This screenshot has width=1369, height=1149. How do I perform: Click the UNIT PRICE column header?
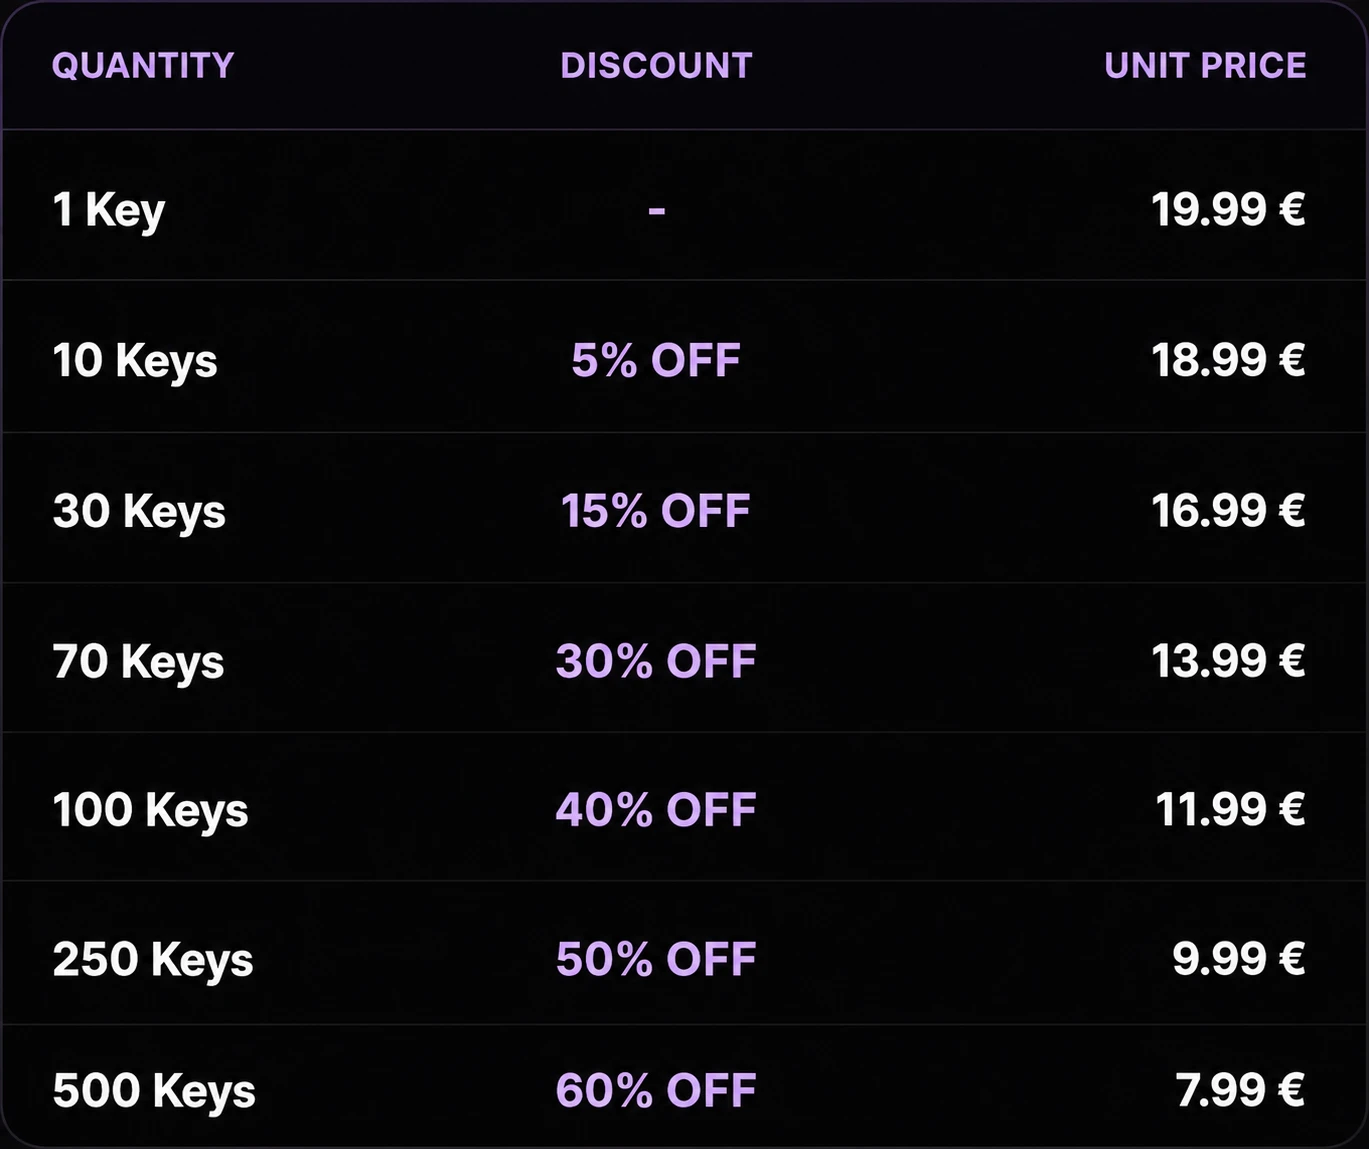click(x=1205, y=66)
